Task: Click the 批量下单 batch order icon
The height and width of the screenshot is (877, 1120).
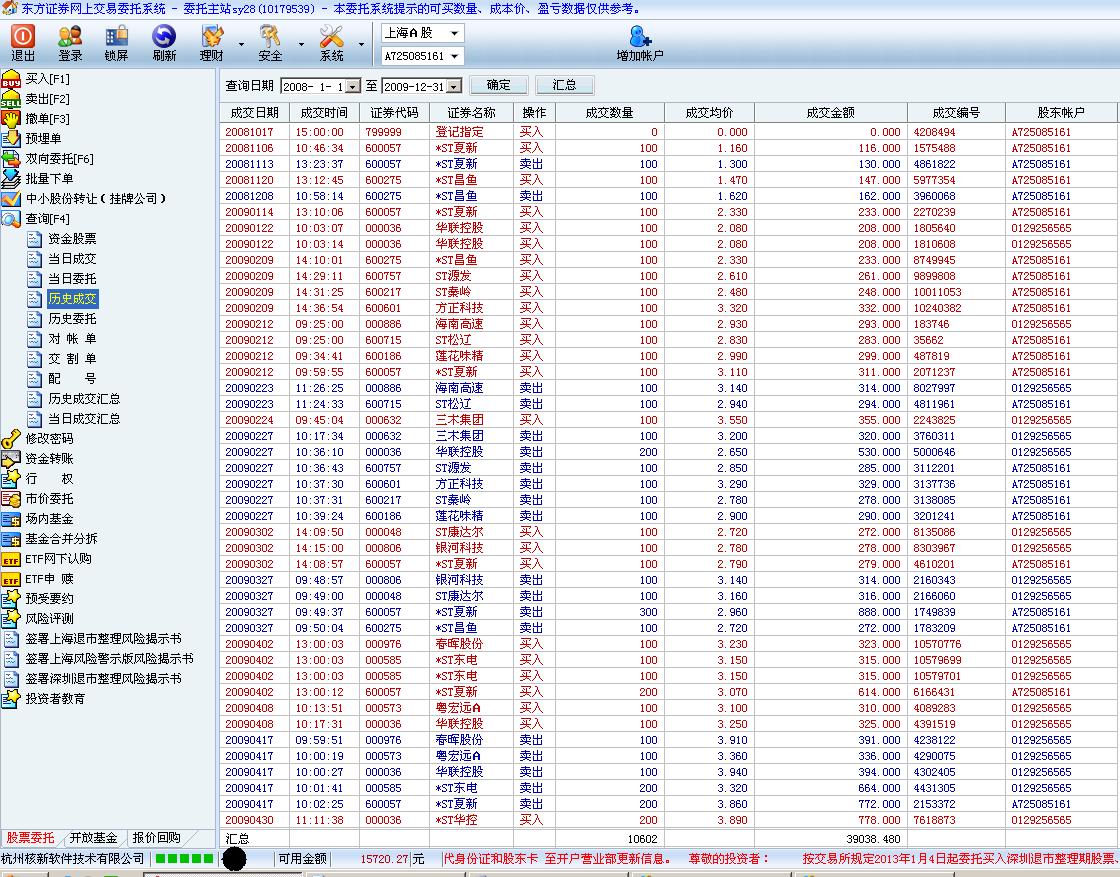Action: 11,179
